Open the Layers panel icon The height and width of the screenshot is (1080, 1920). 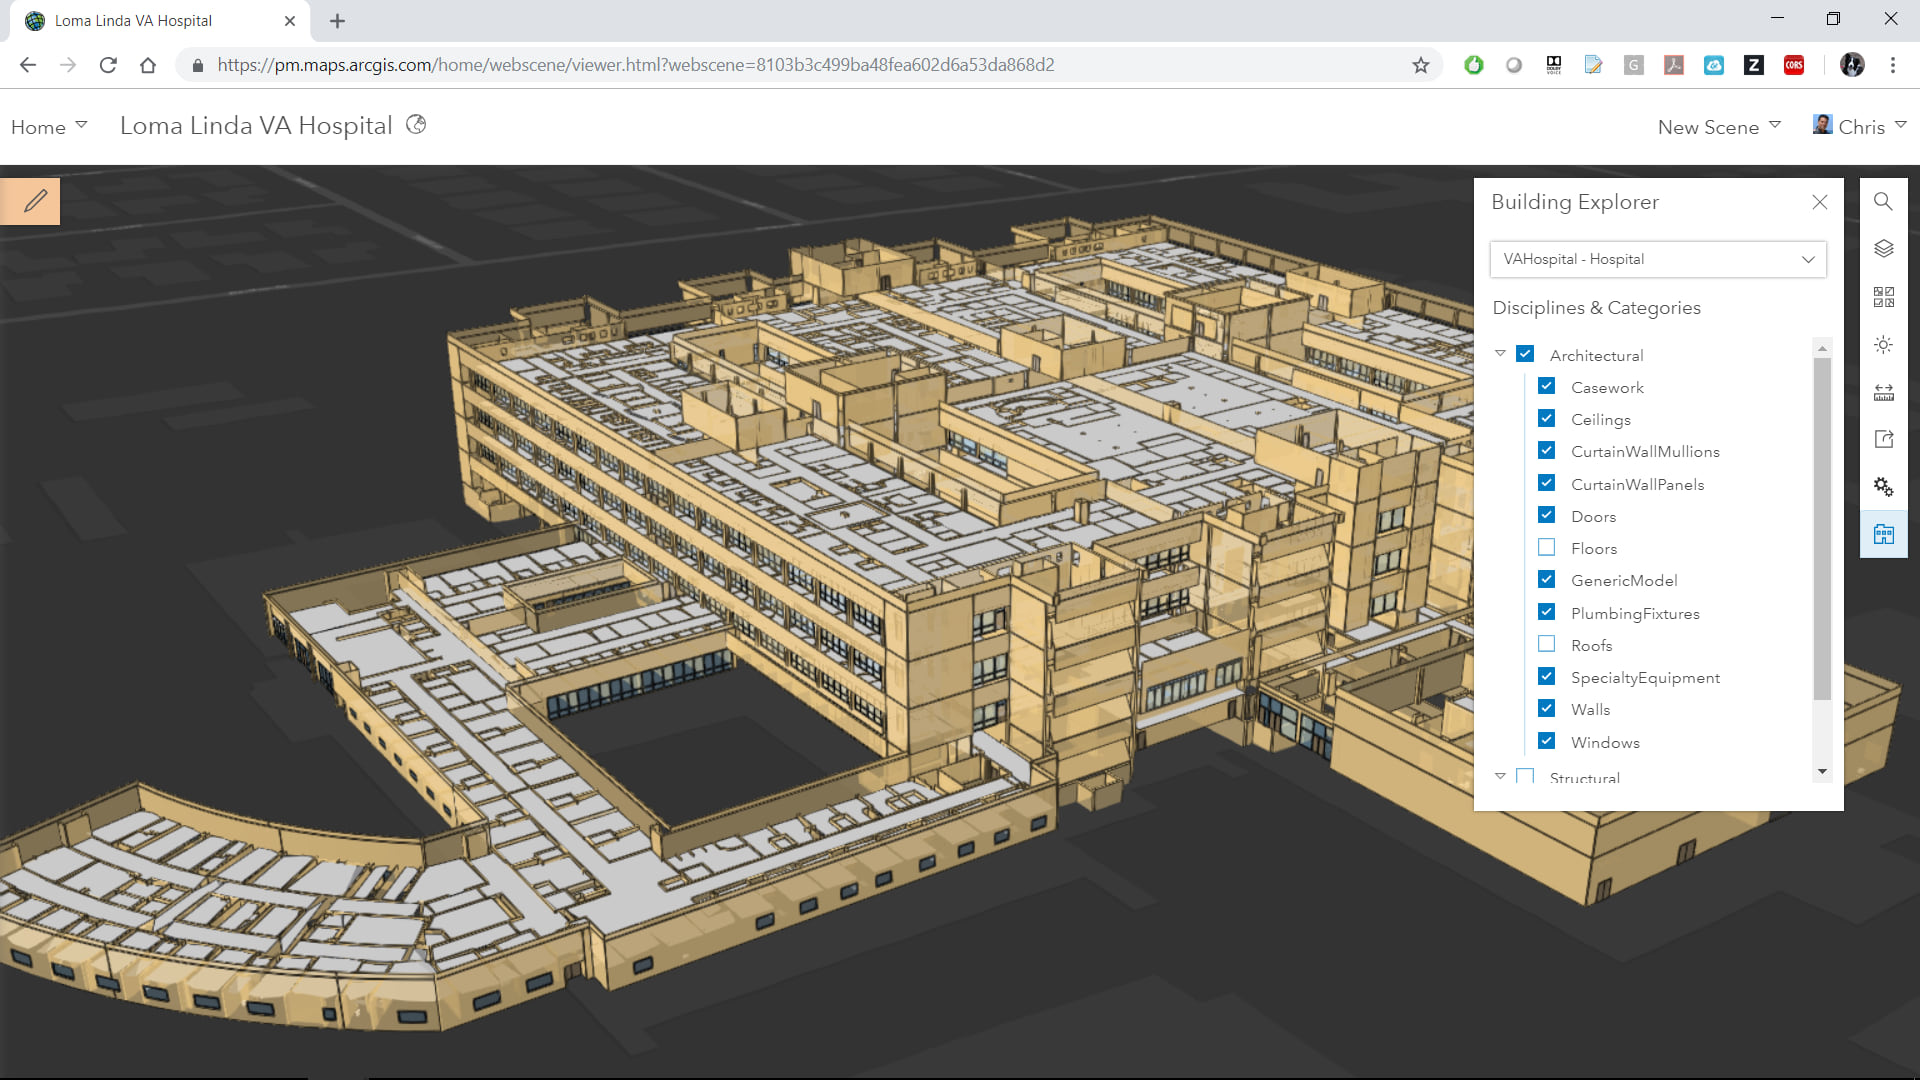coord(1883,249)
